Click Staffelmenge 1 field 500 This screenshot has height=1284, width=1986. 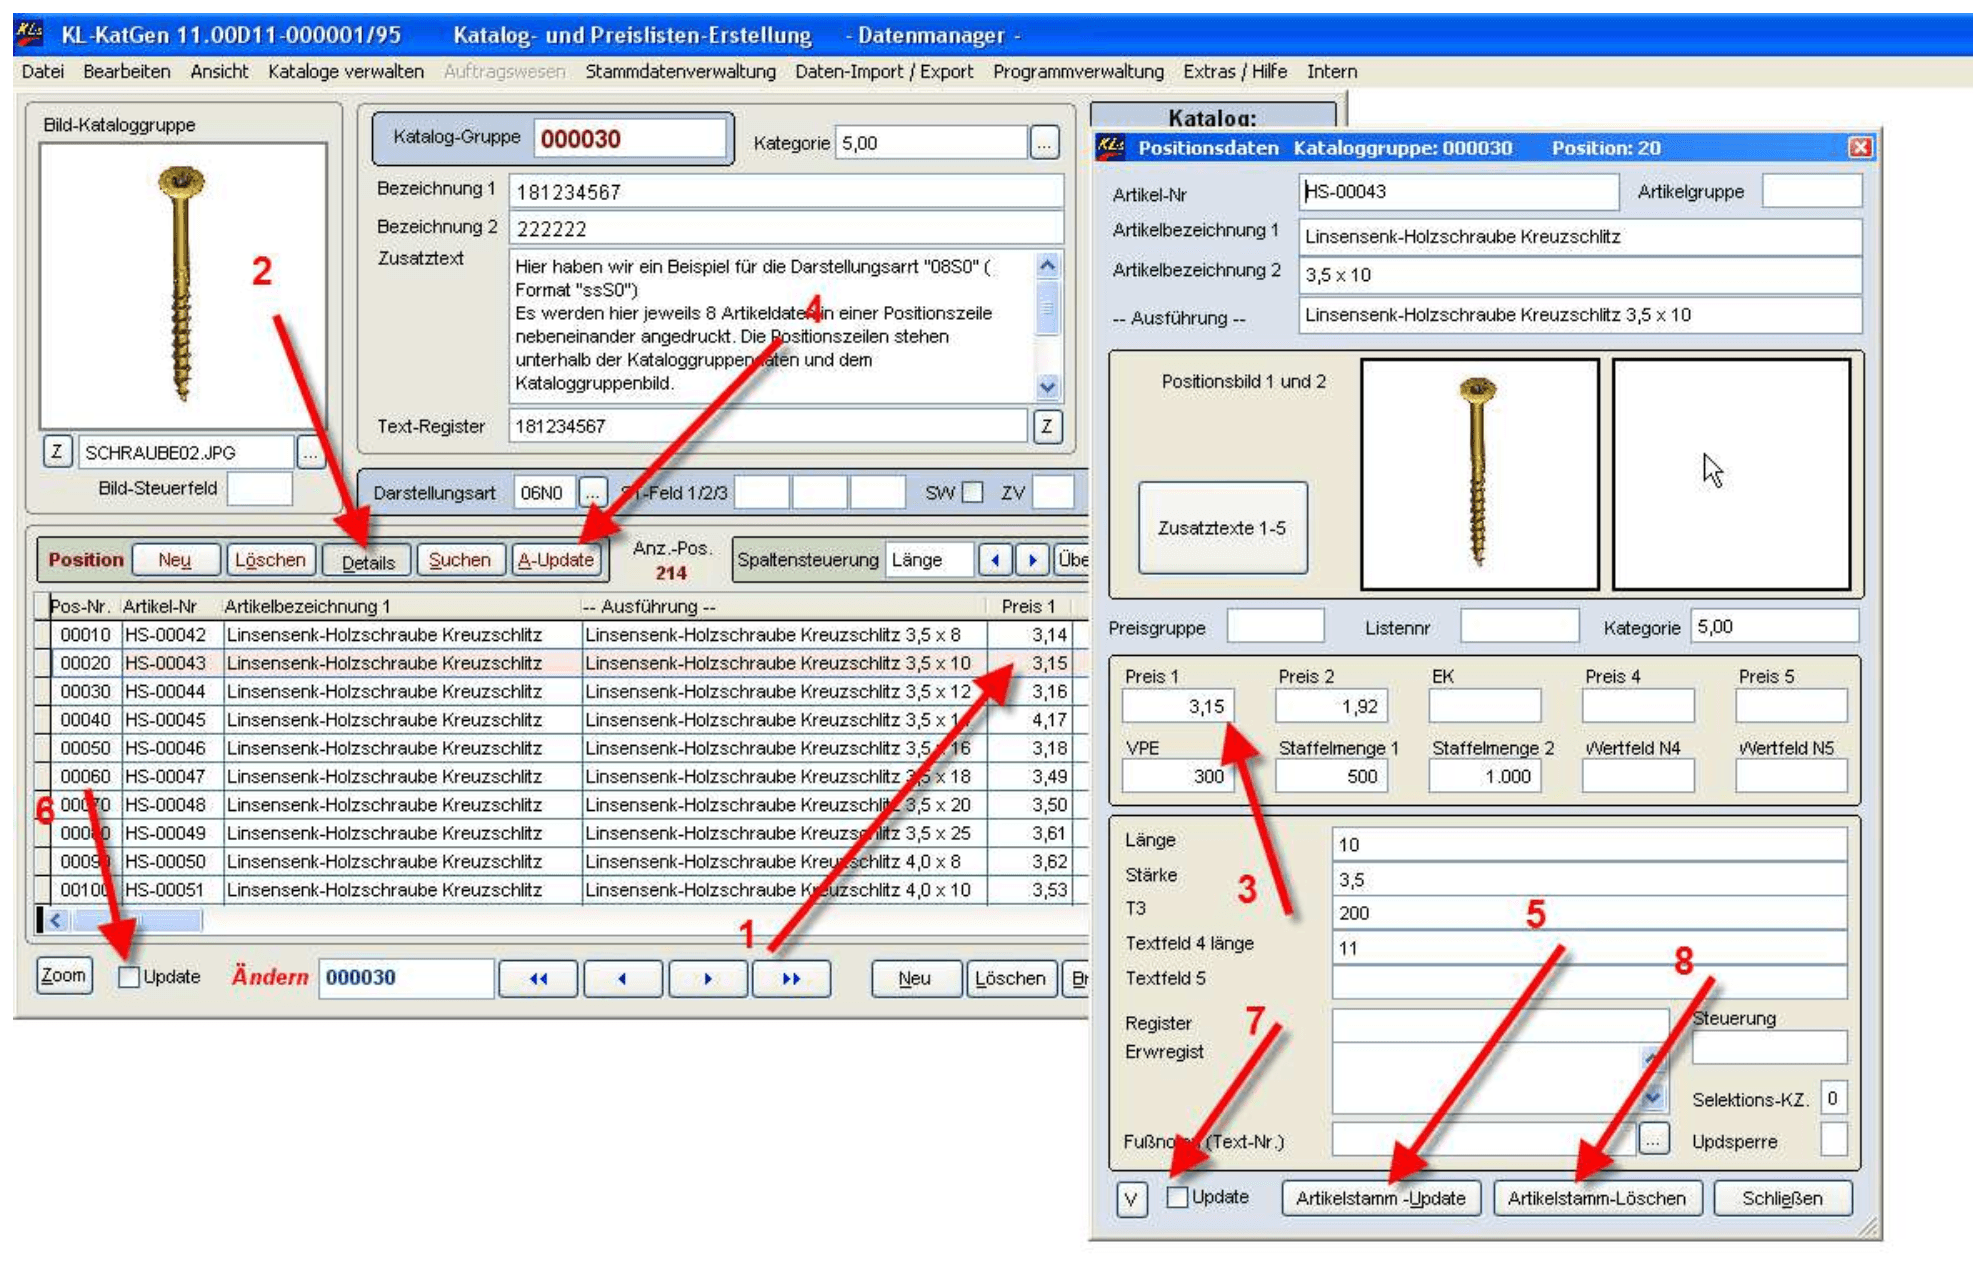click(x=1331, y=776)
